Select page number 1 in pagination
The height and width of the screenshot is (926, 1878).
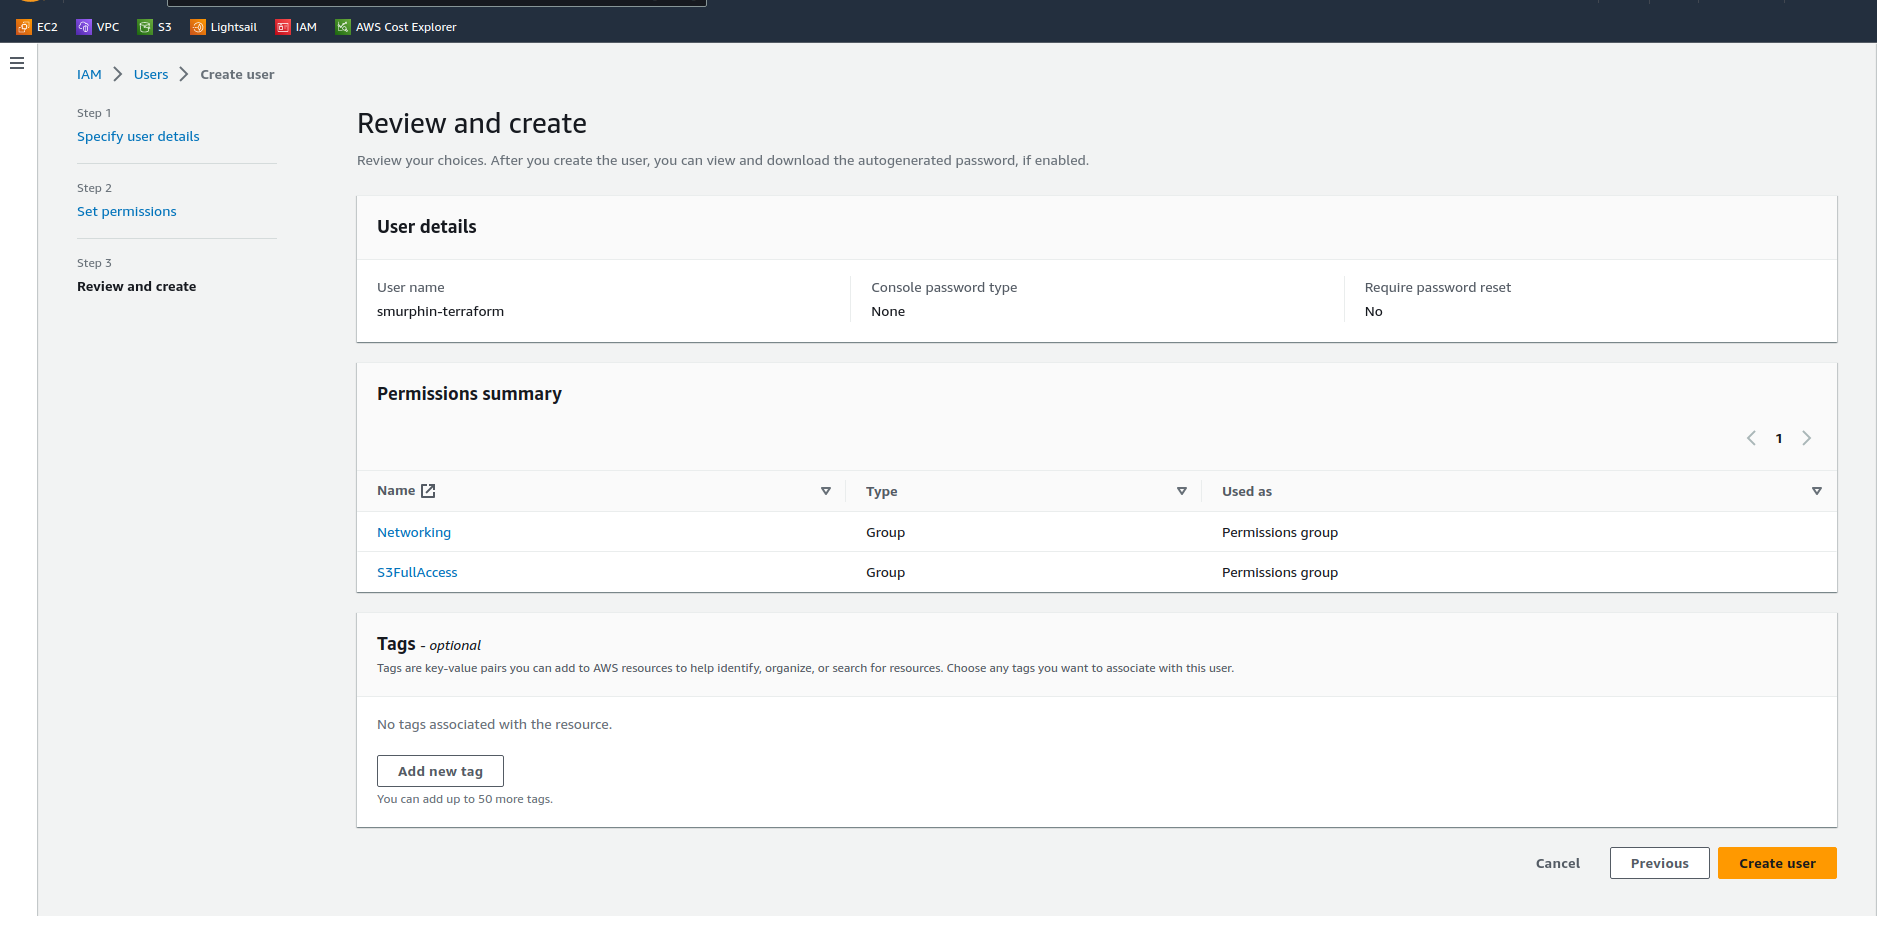point(1779,438)
